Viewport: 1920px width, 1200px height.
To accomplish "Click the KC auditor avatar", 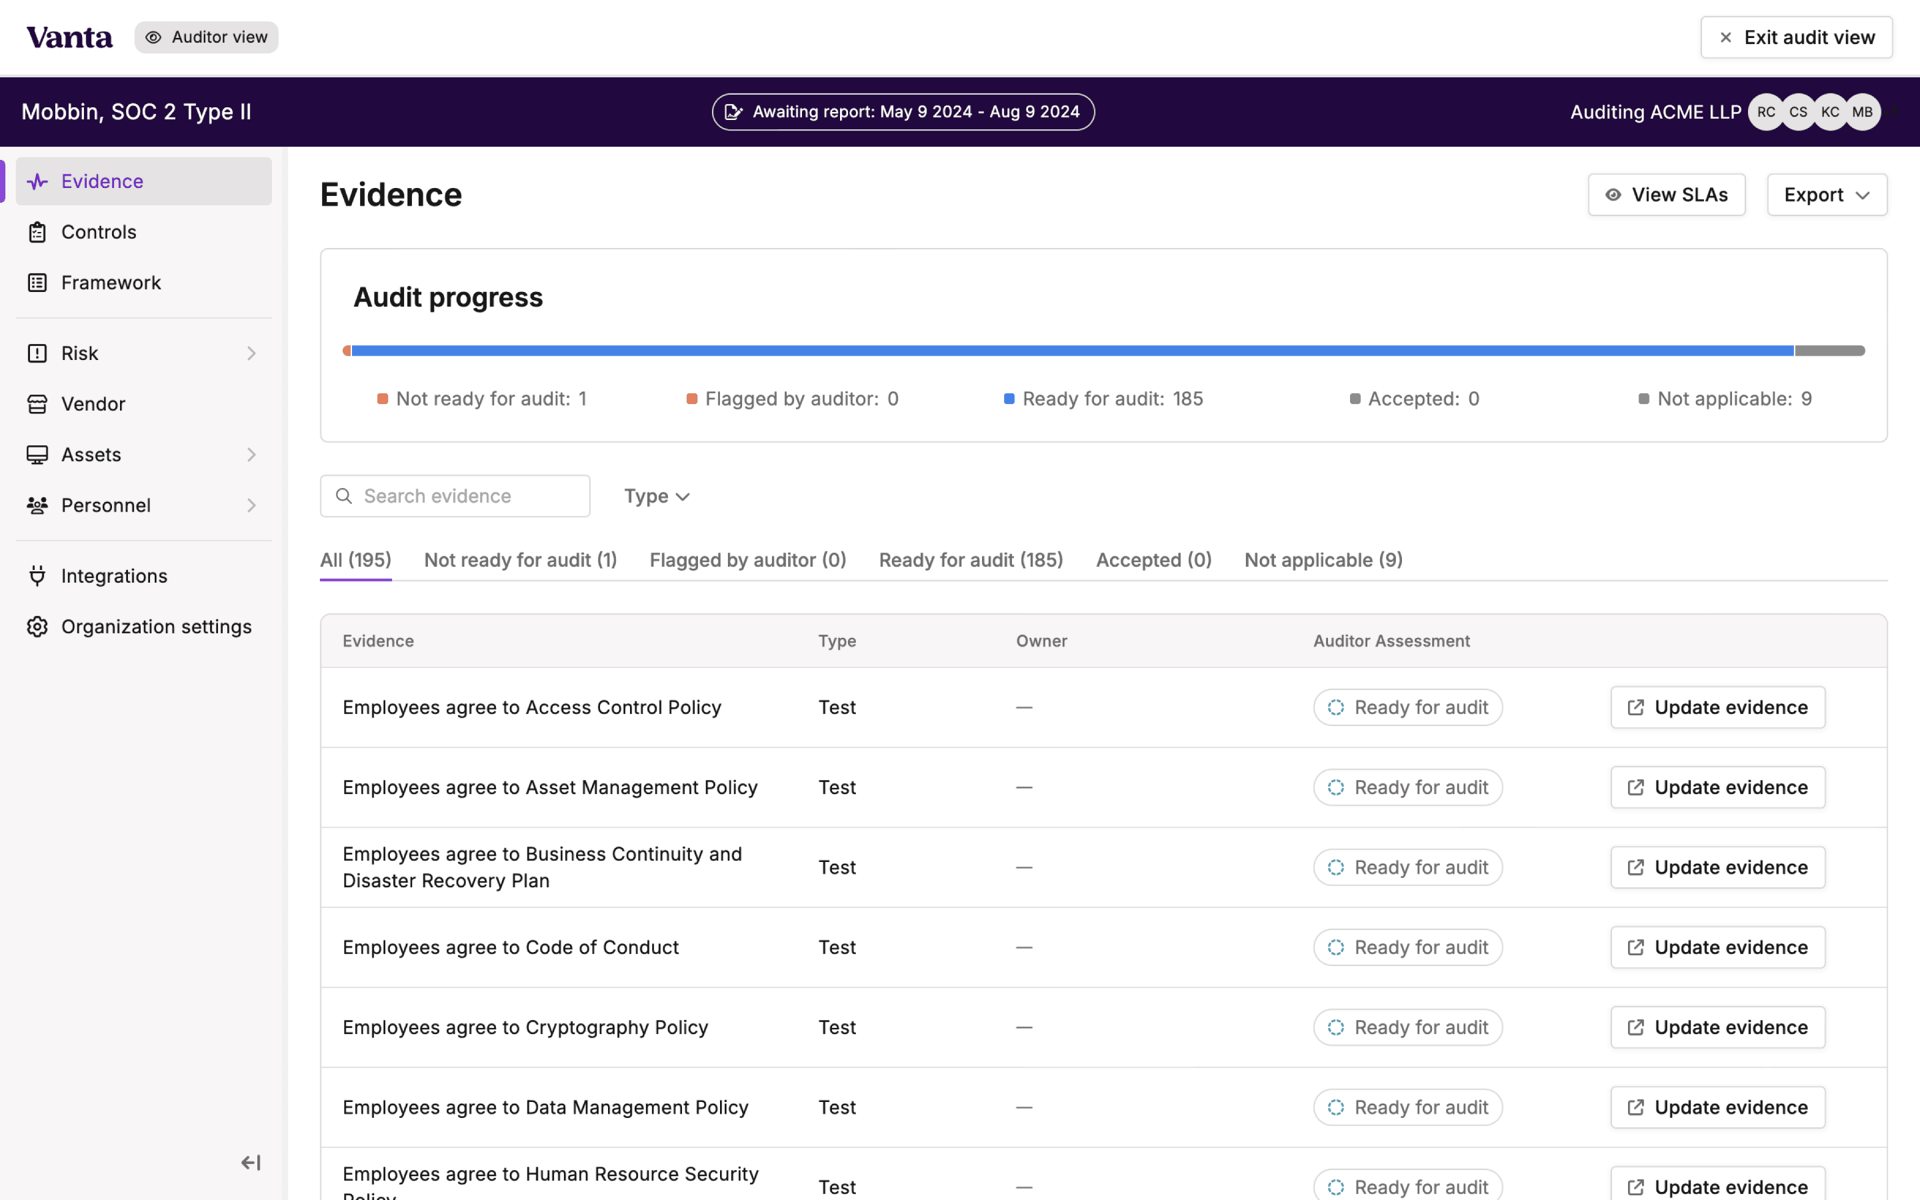I will pos(1830,112).
